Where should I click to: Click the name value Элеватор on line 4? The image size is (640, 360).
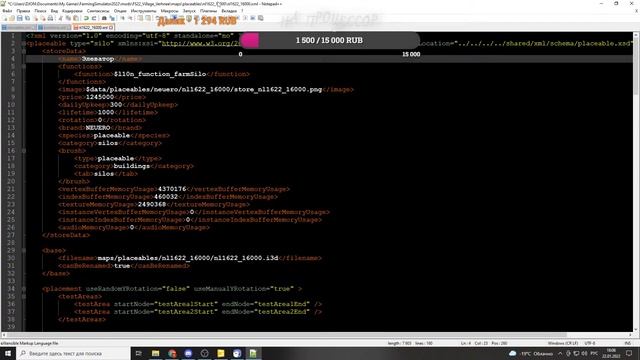(x=98, y=59)
